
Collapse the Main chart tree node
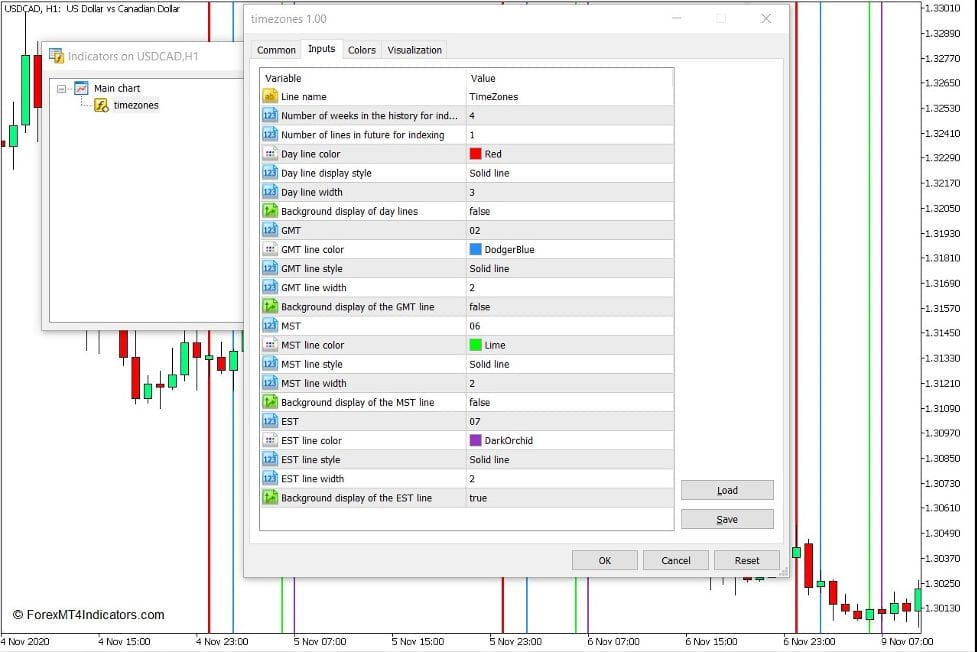click(62, 88)
